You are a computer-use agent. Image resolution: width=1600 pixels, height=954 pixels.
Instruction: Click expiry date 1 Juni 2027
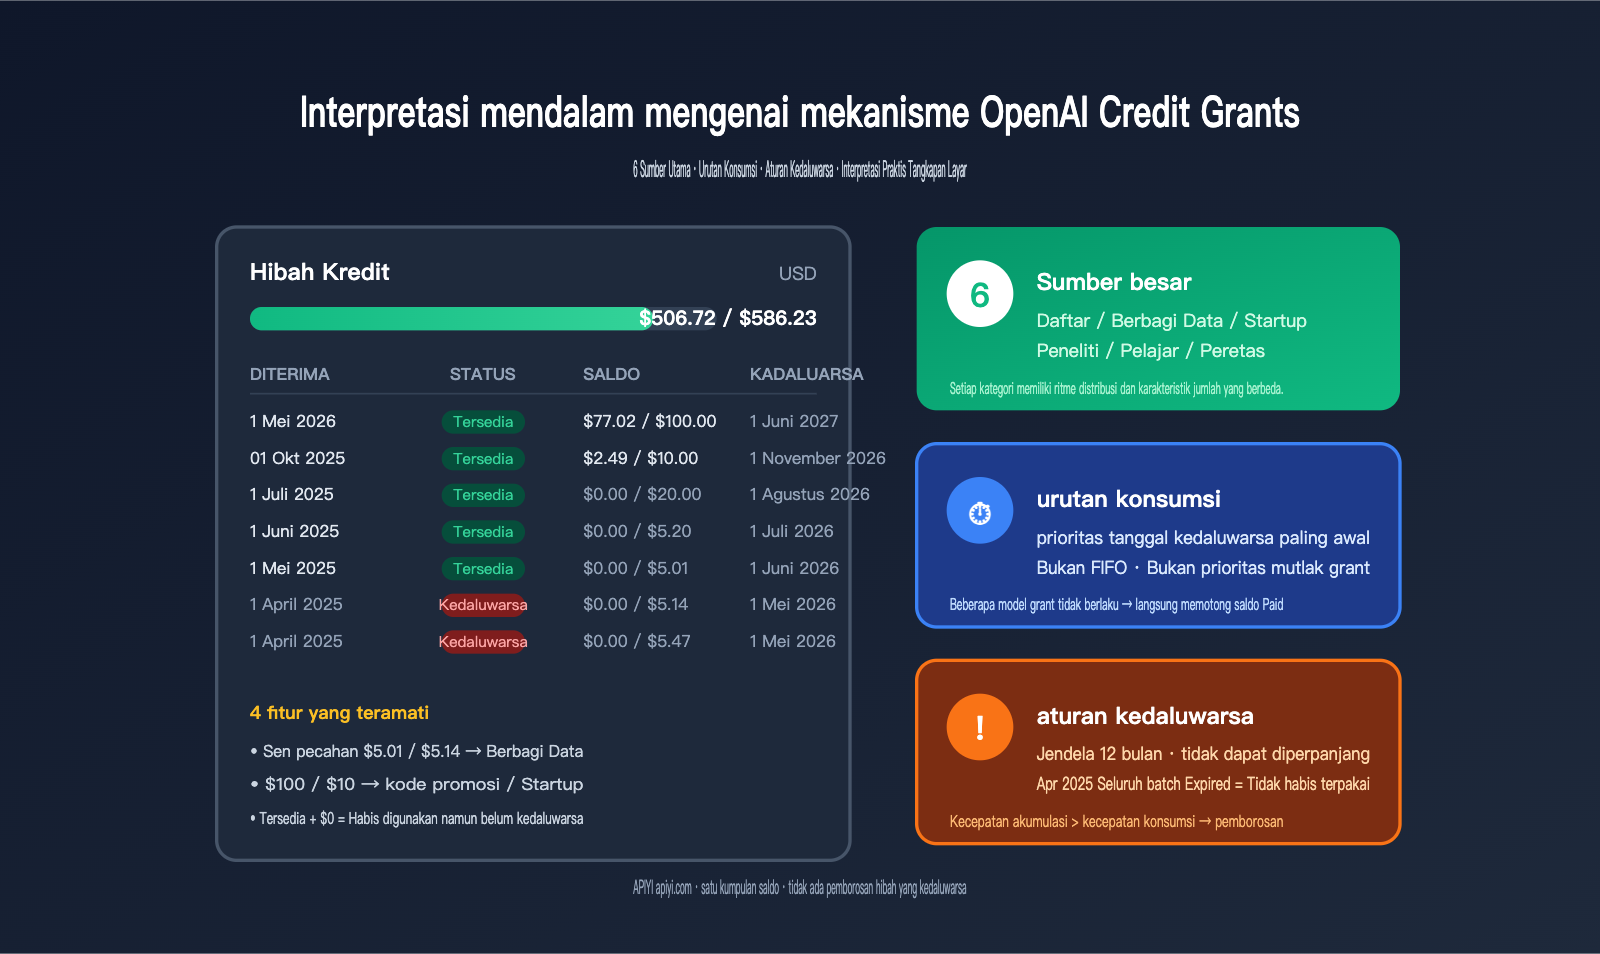pyautogui.click(x=795, y=421)
